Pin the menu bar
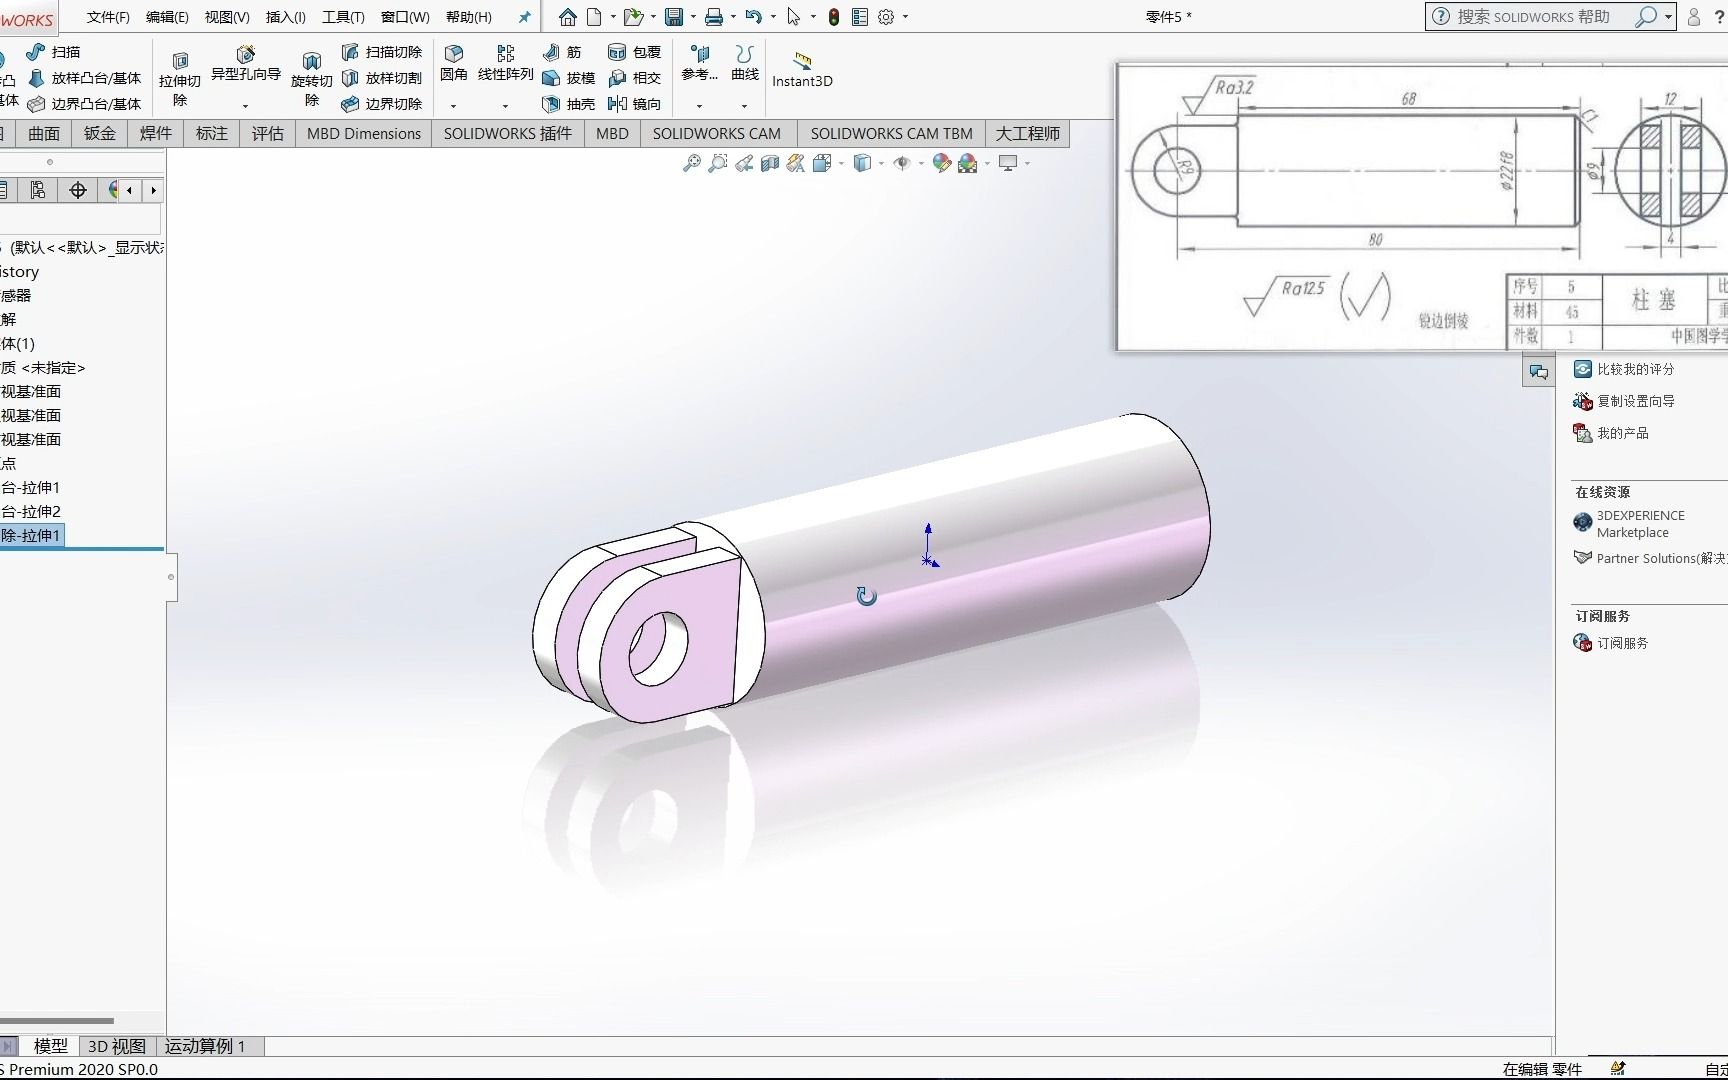Screen dimensions: 1728x1080 524,17
